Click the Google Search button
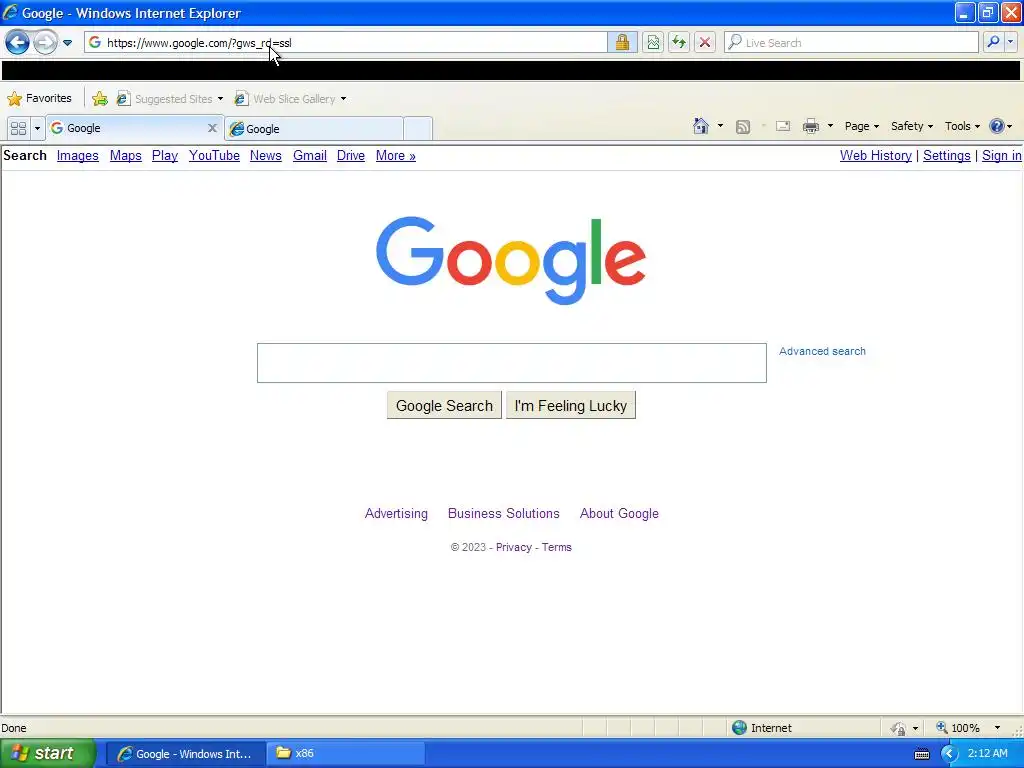Viewport: 1024px width, 768px height. (x=444, y=406)
